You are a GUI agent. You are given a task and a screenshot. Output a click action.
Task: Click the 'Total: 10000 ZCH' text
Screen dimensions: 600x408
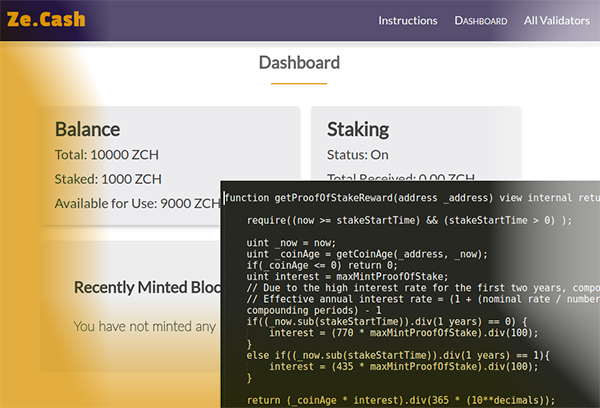(x=106, y=155)
